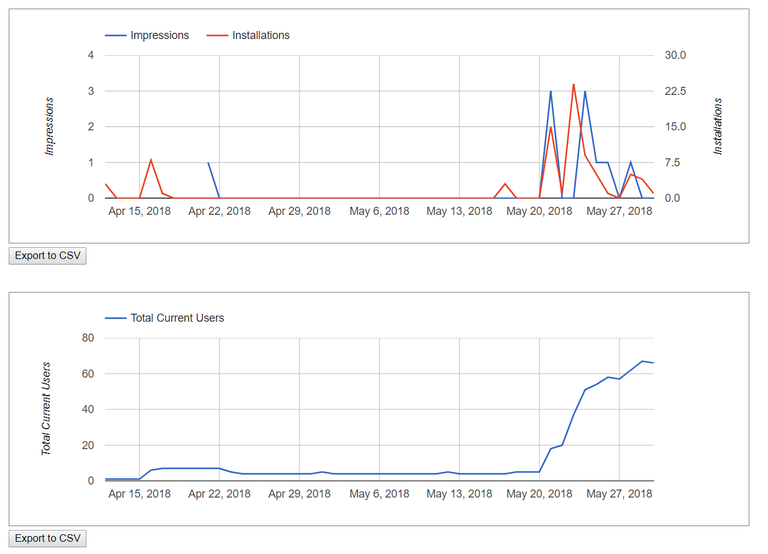768x554 pixels.
Task: Click the Apr 29, 2018 label on top chart
Action: click(299, 211)
